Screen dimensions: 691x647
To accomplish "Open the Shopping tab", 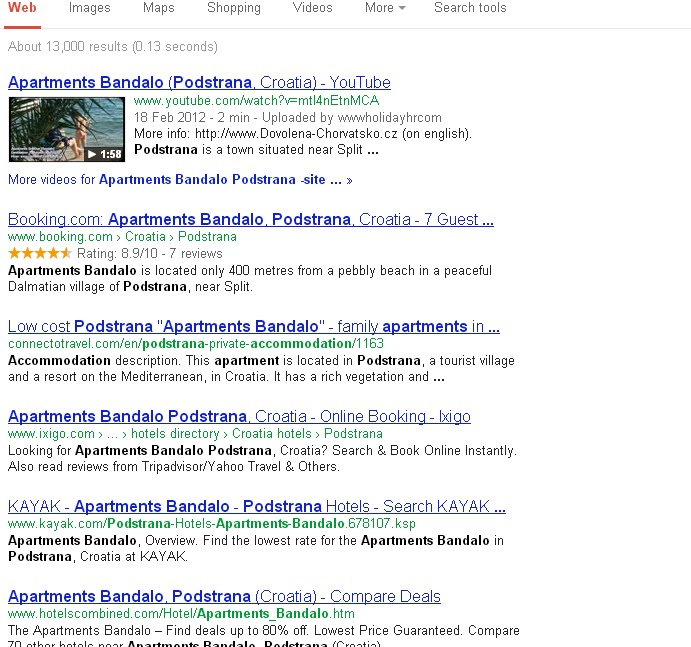I will [234, 7].
